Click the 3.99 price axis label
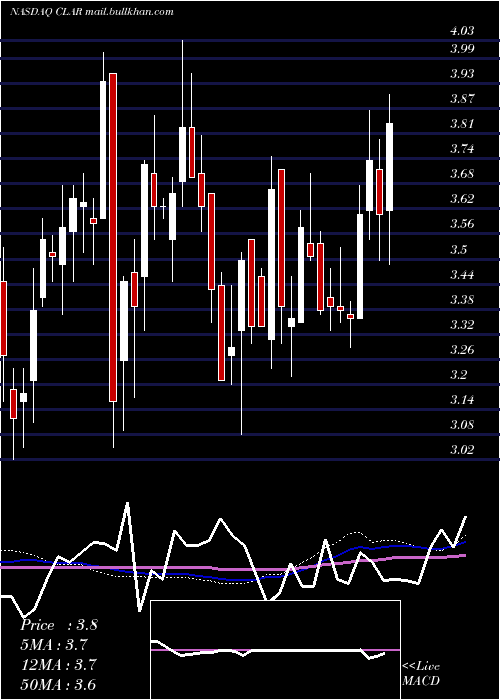Viewport: 500px width, 700px height. (x=462, y=49)
